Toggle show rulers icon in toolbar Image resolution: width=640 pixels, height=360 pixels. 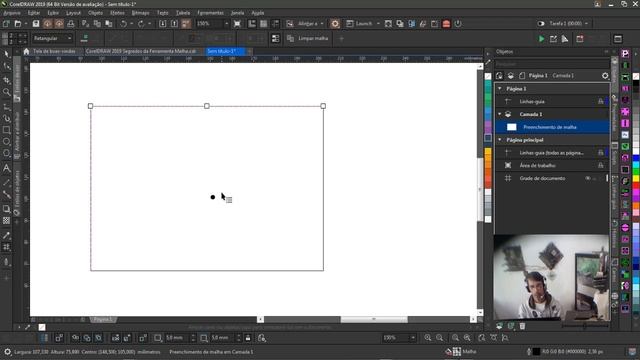252,24
